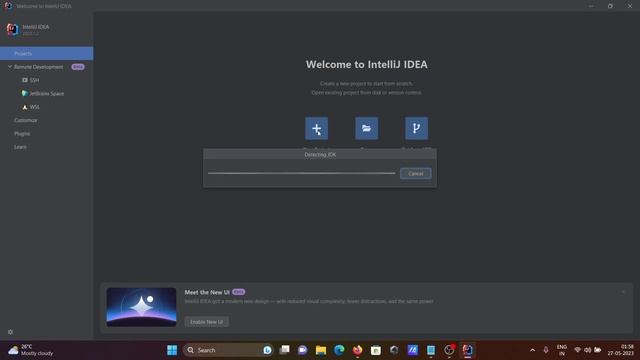Open the Learn section
The image size is (640, 360).
coord(20,147)
